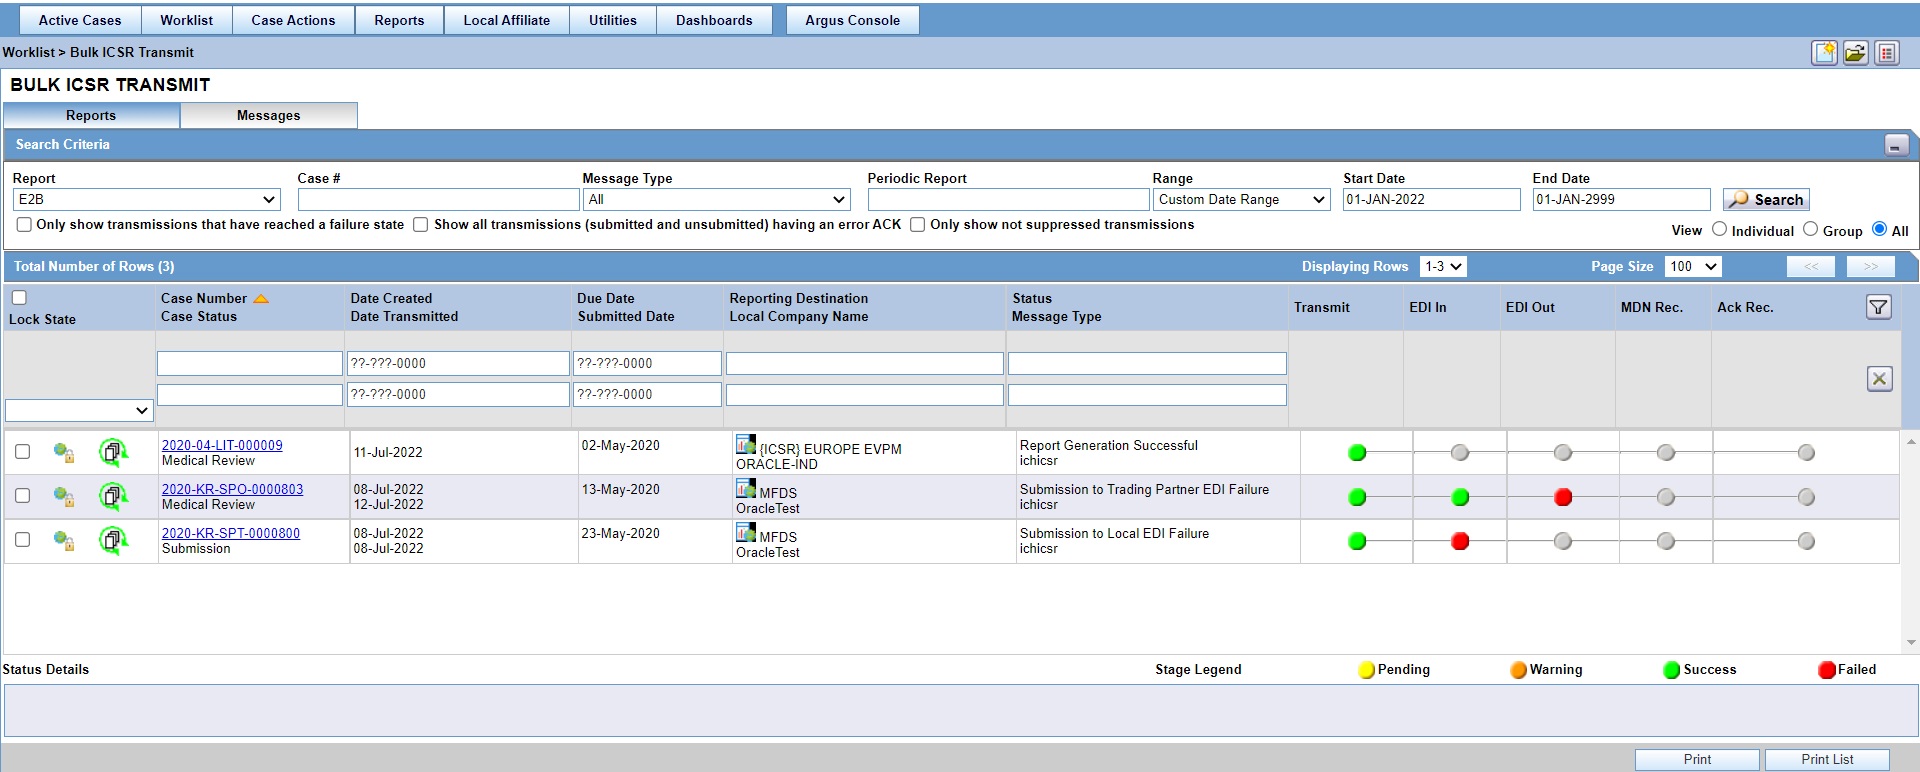This screenshot has height=772, width=1920.
Task: Open the Message Type dropdown showing All
Action: 717,200
